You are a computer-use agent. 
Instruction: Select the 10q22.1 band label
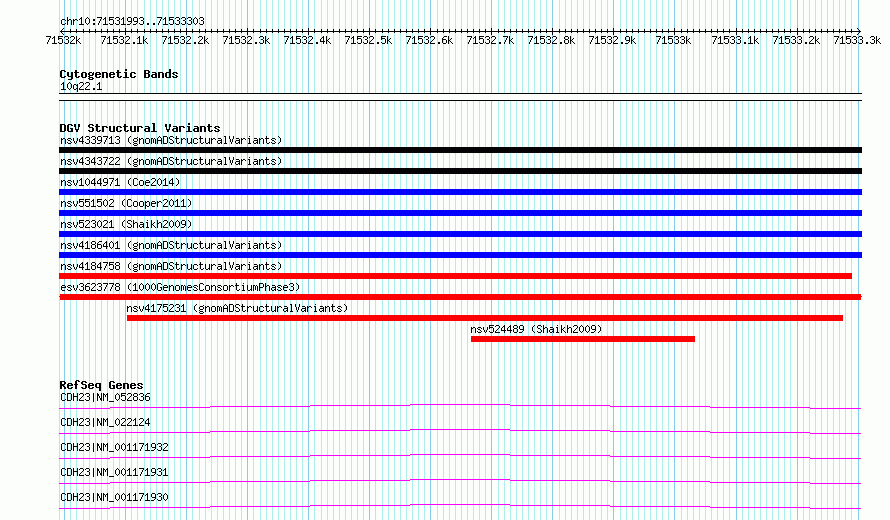click(x=81, y=86)
